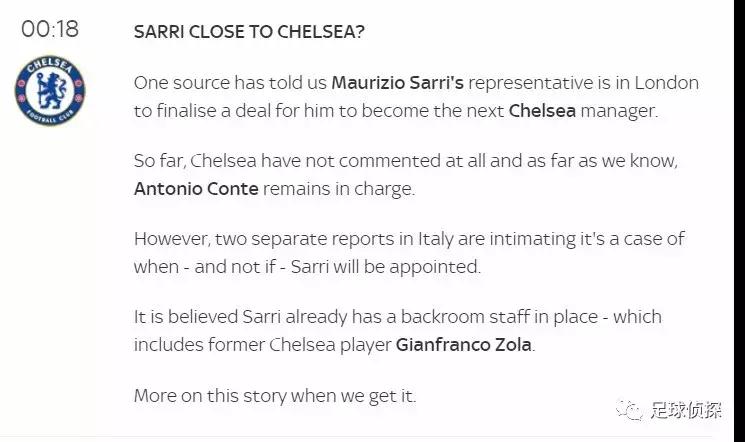This screenshot has height=442, width=745.
Task: Open the "SARRI CLOSE TO CHELSEA?" headline
Action: (x=249, y=31)
